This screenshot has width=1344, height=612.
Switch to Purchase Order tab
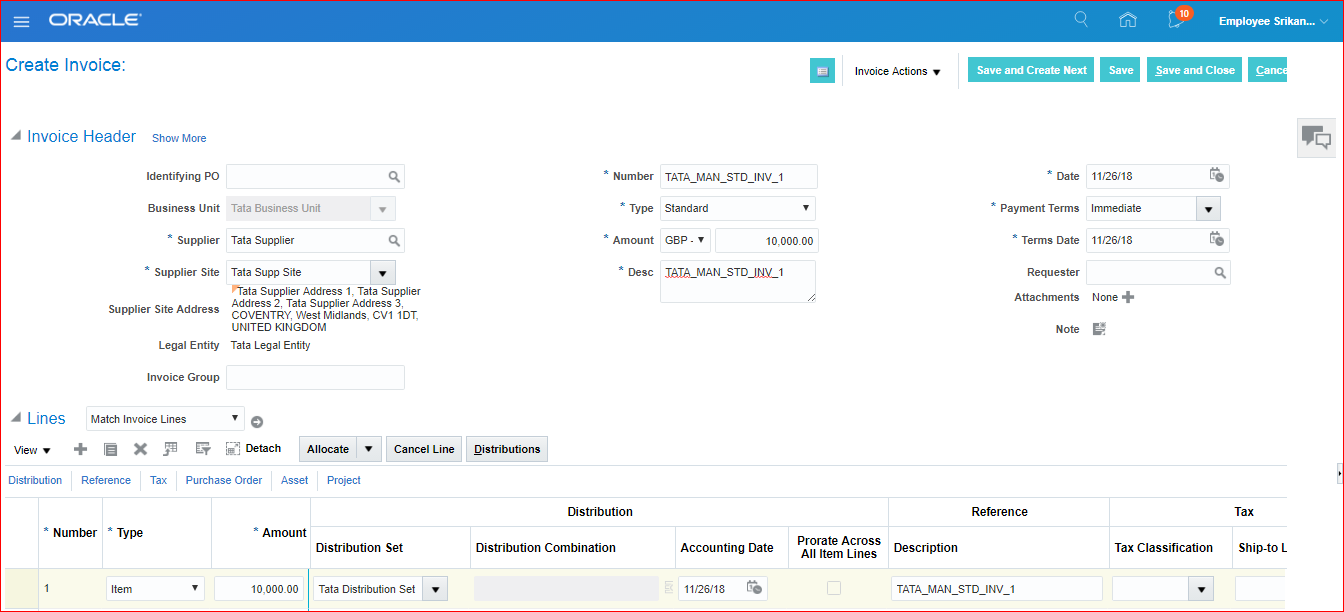(223, 480)
